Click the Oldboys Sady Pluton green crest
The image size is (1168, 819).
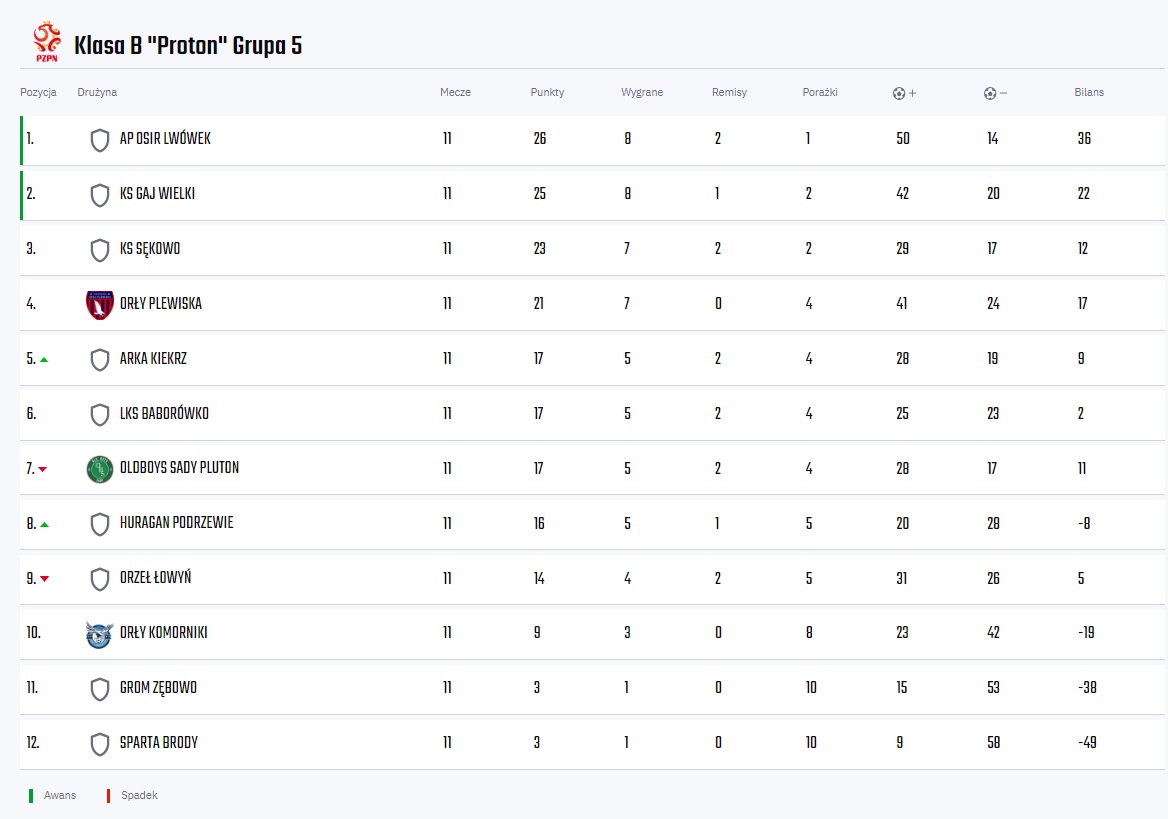(100, 469)
